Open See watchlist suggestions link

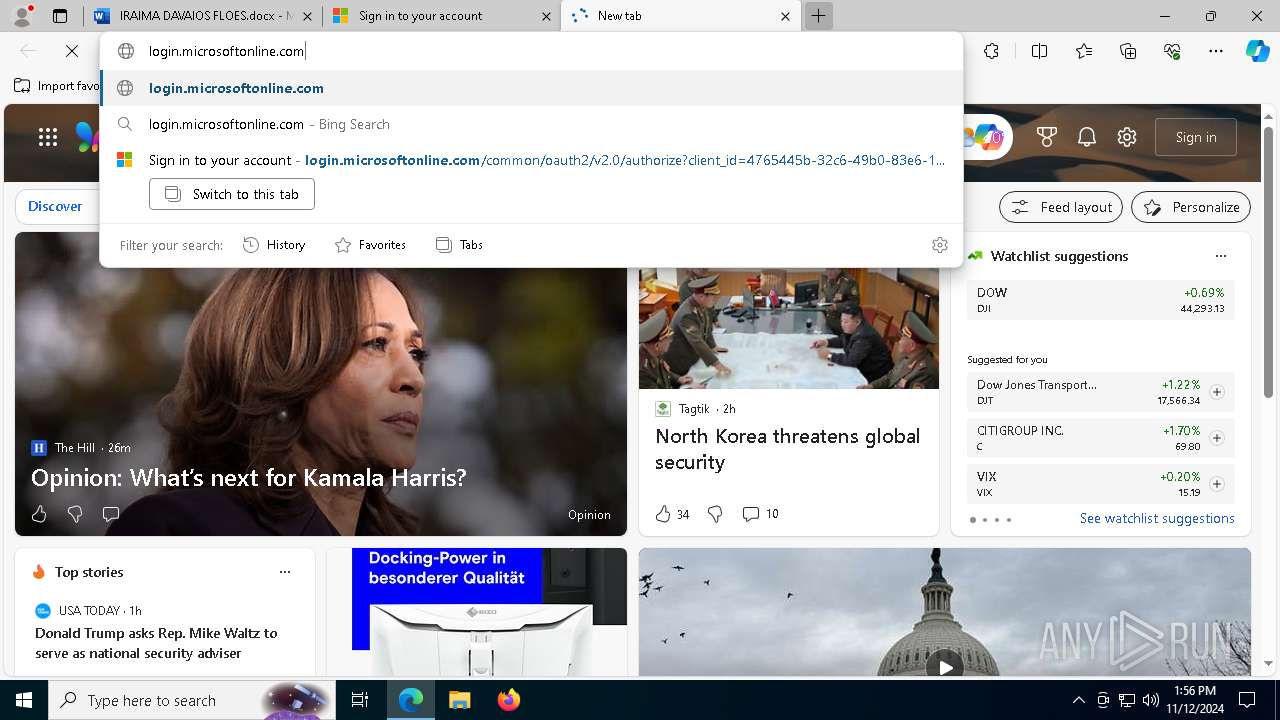[1157, 518]
